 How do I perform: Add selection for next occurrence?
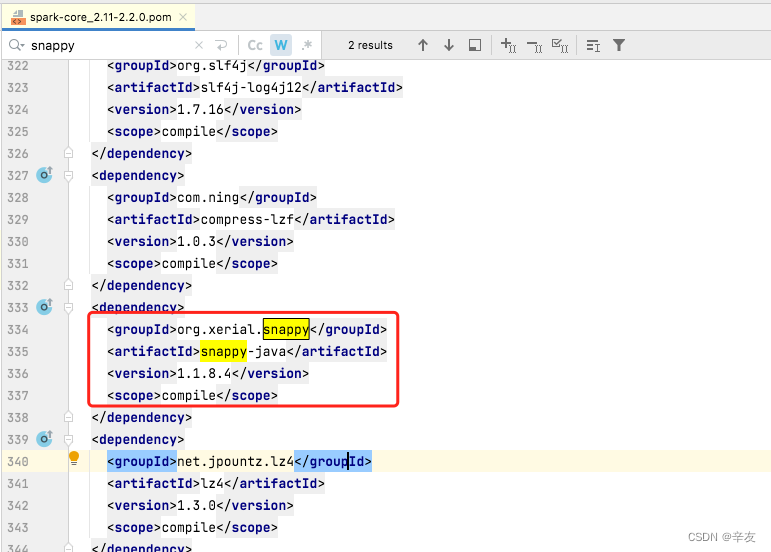508,45
